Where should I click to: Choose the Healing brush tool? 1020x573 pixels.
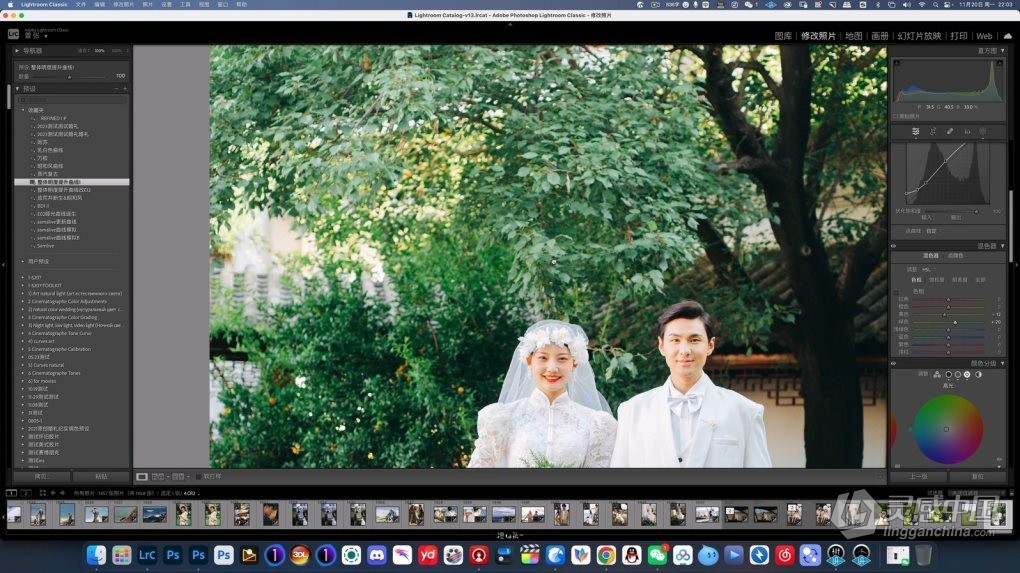(950, 131)
